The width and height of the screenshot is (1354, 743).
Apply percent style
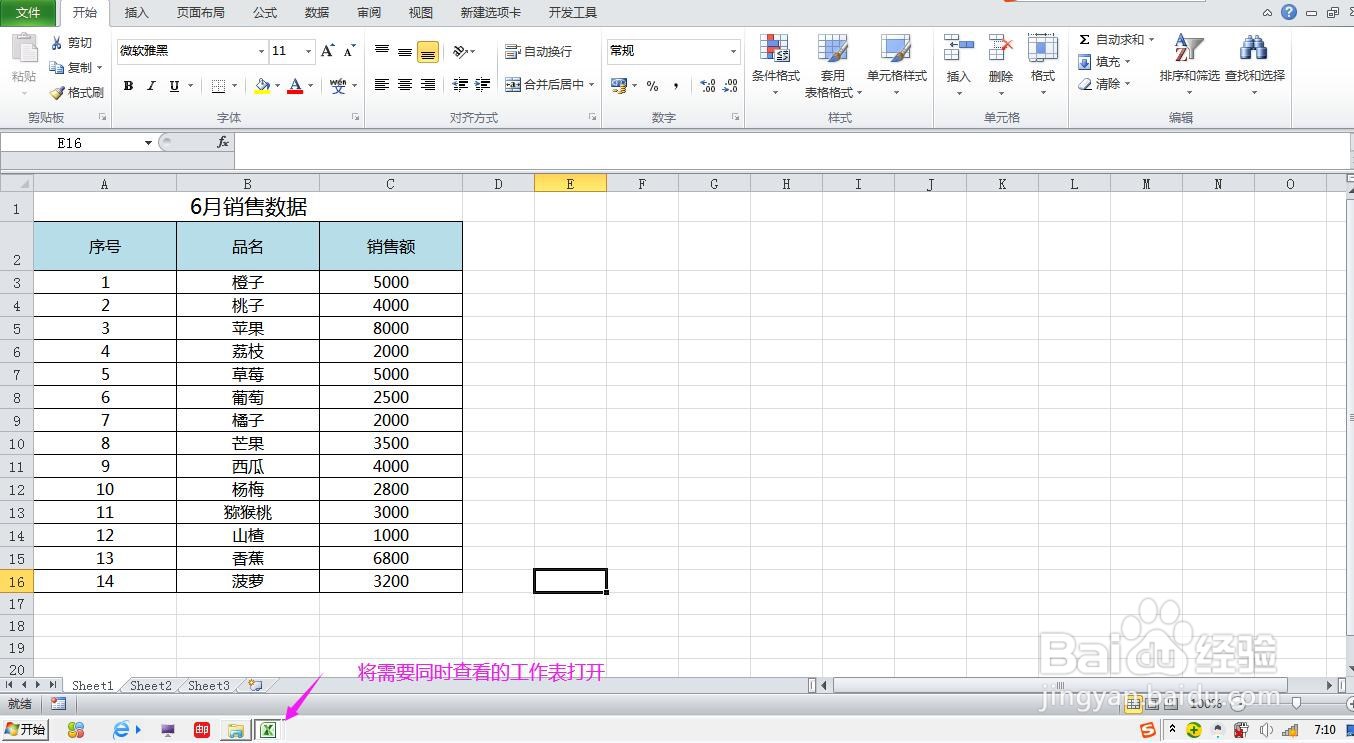click(x=652, y=86)
